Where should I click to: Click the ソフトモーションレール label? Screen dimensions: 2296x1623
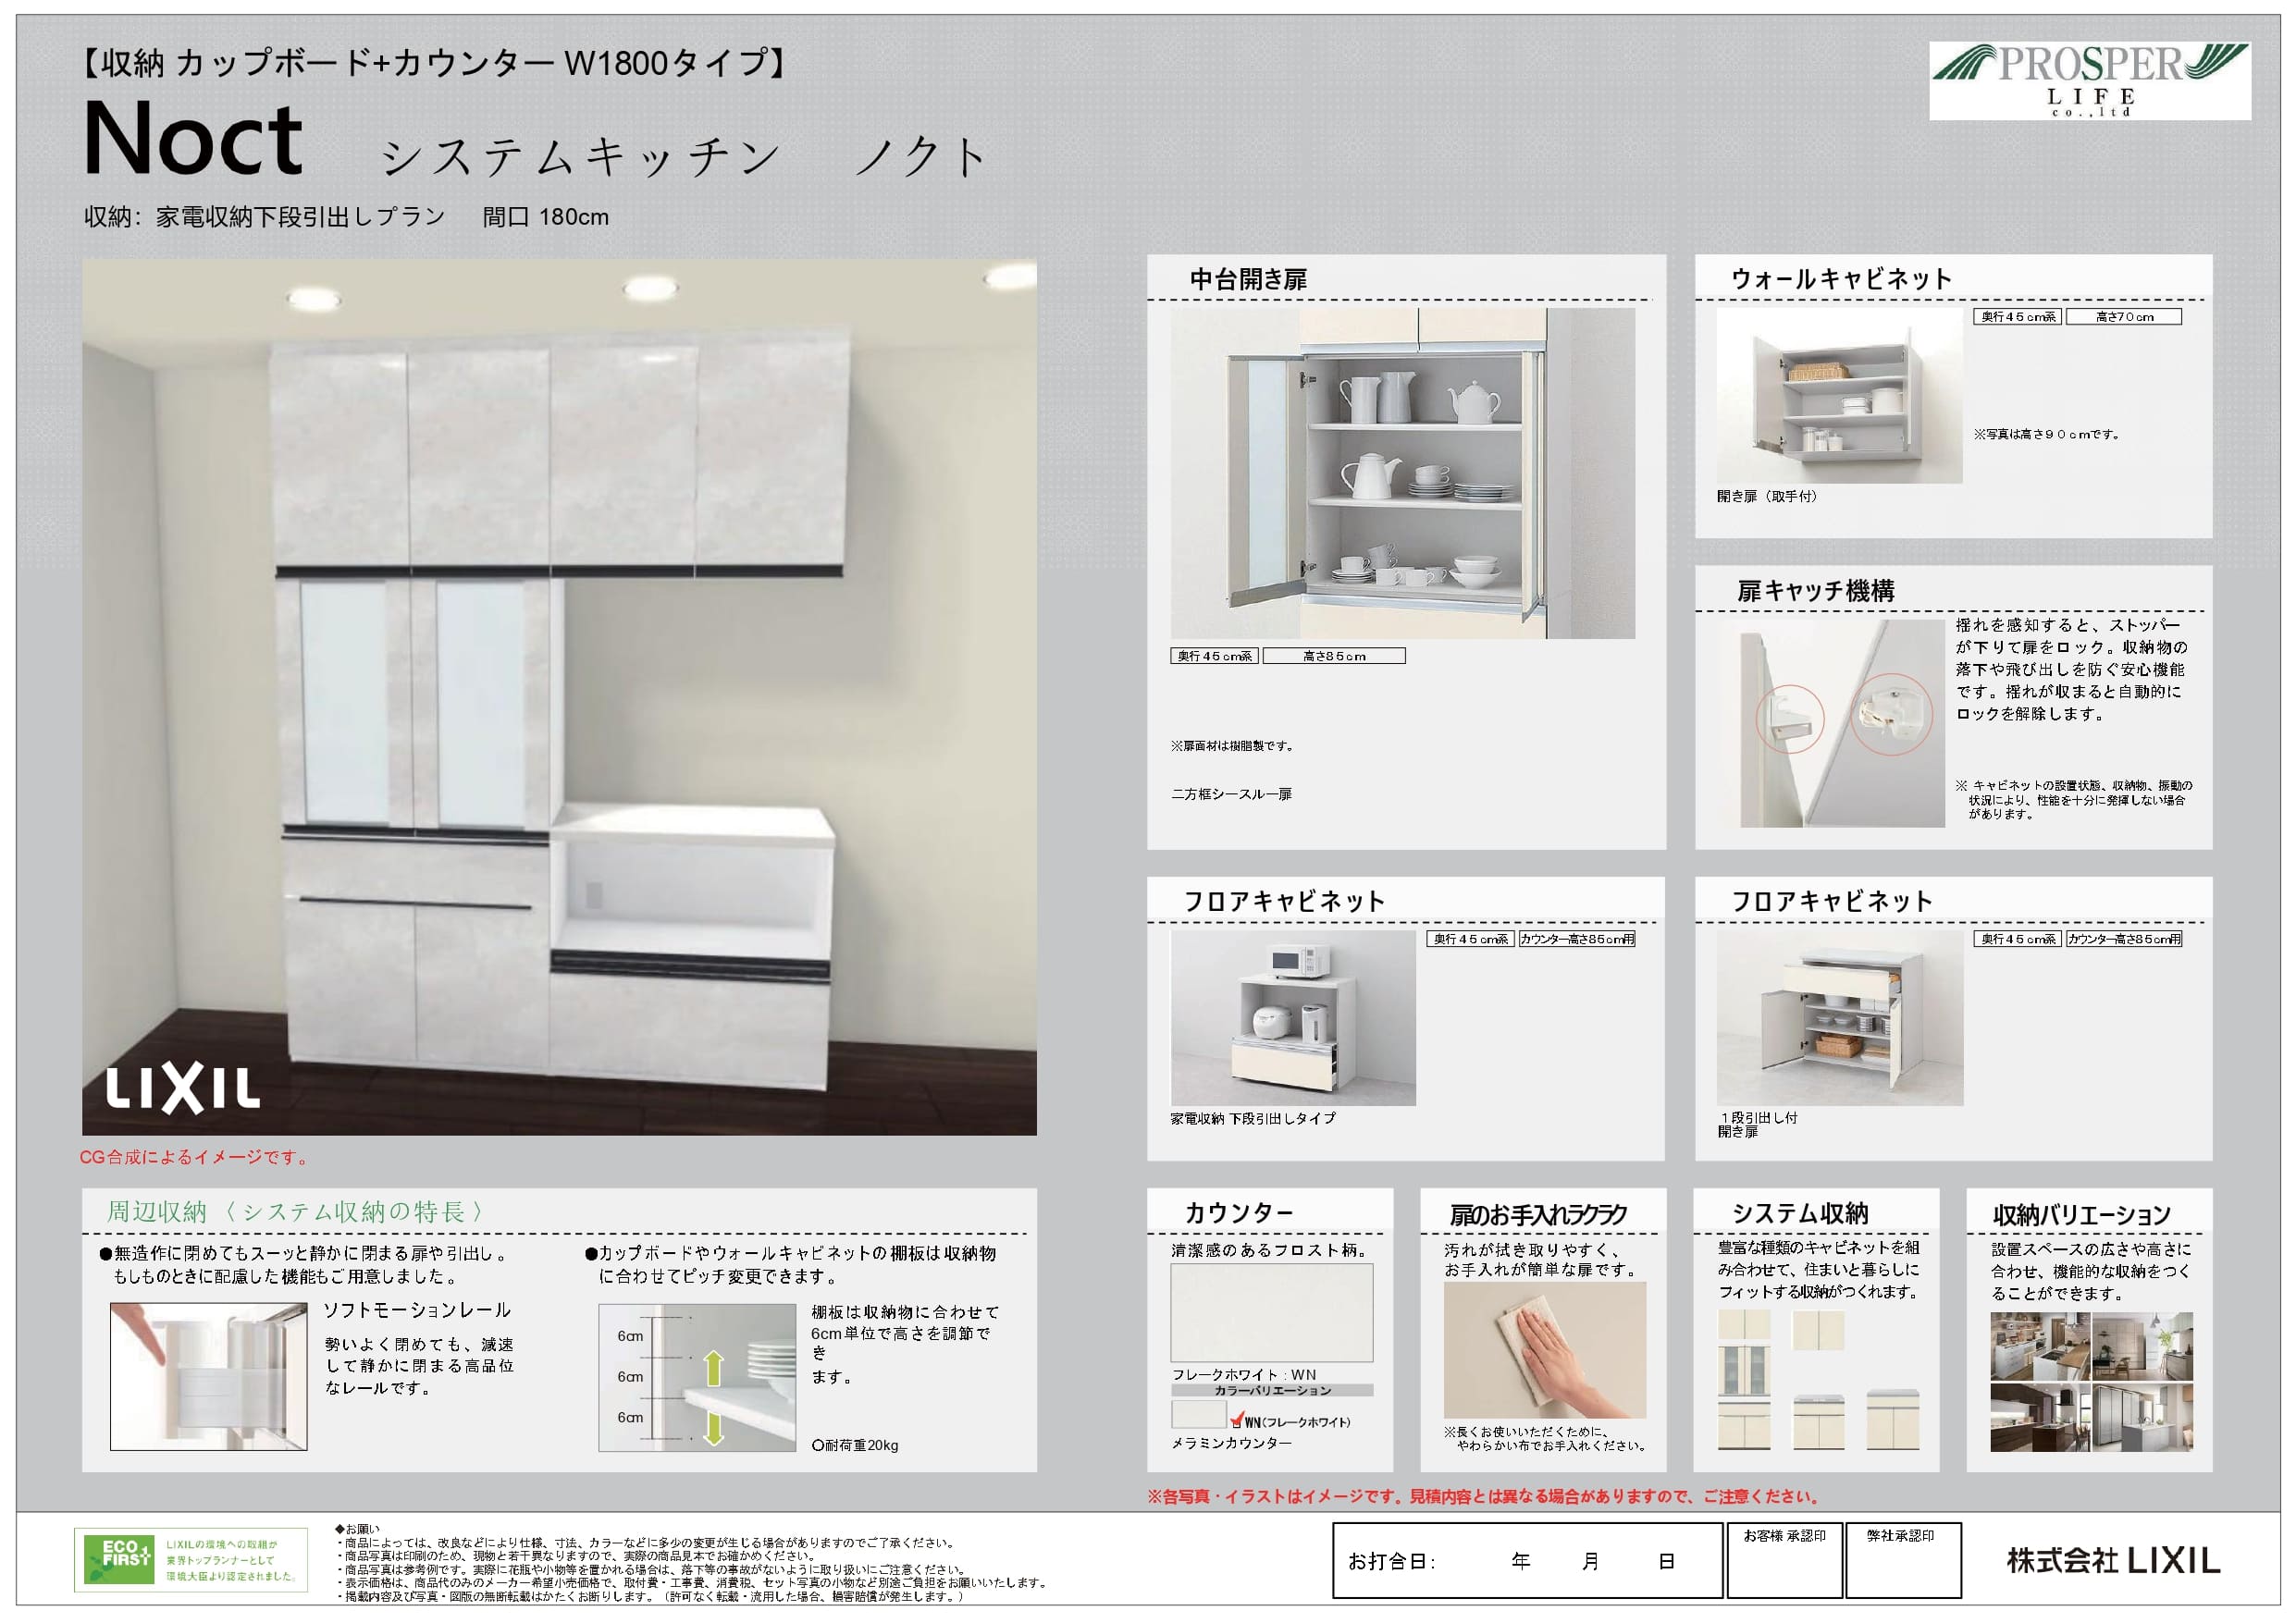click(416, 1310)
